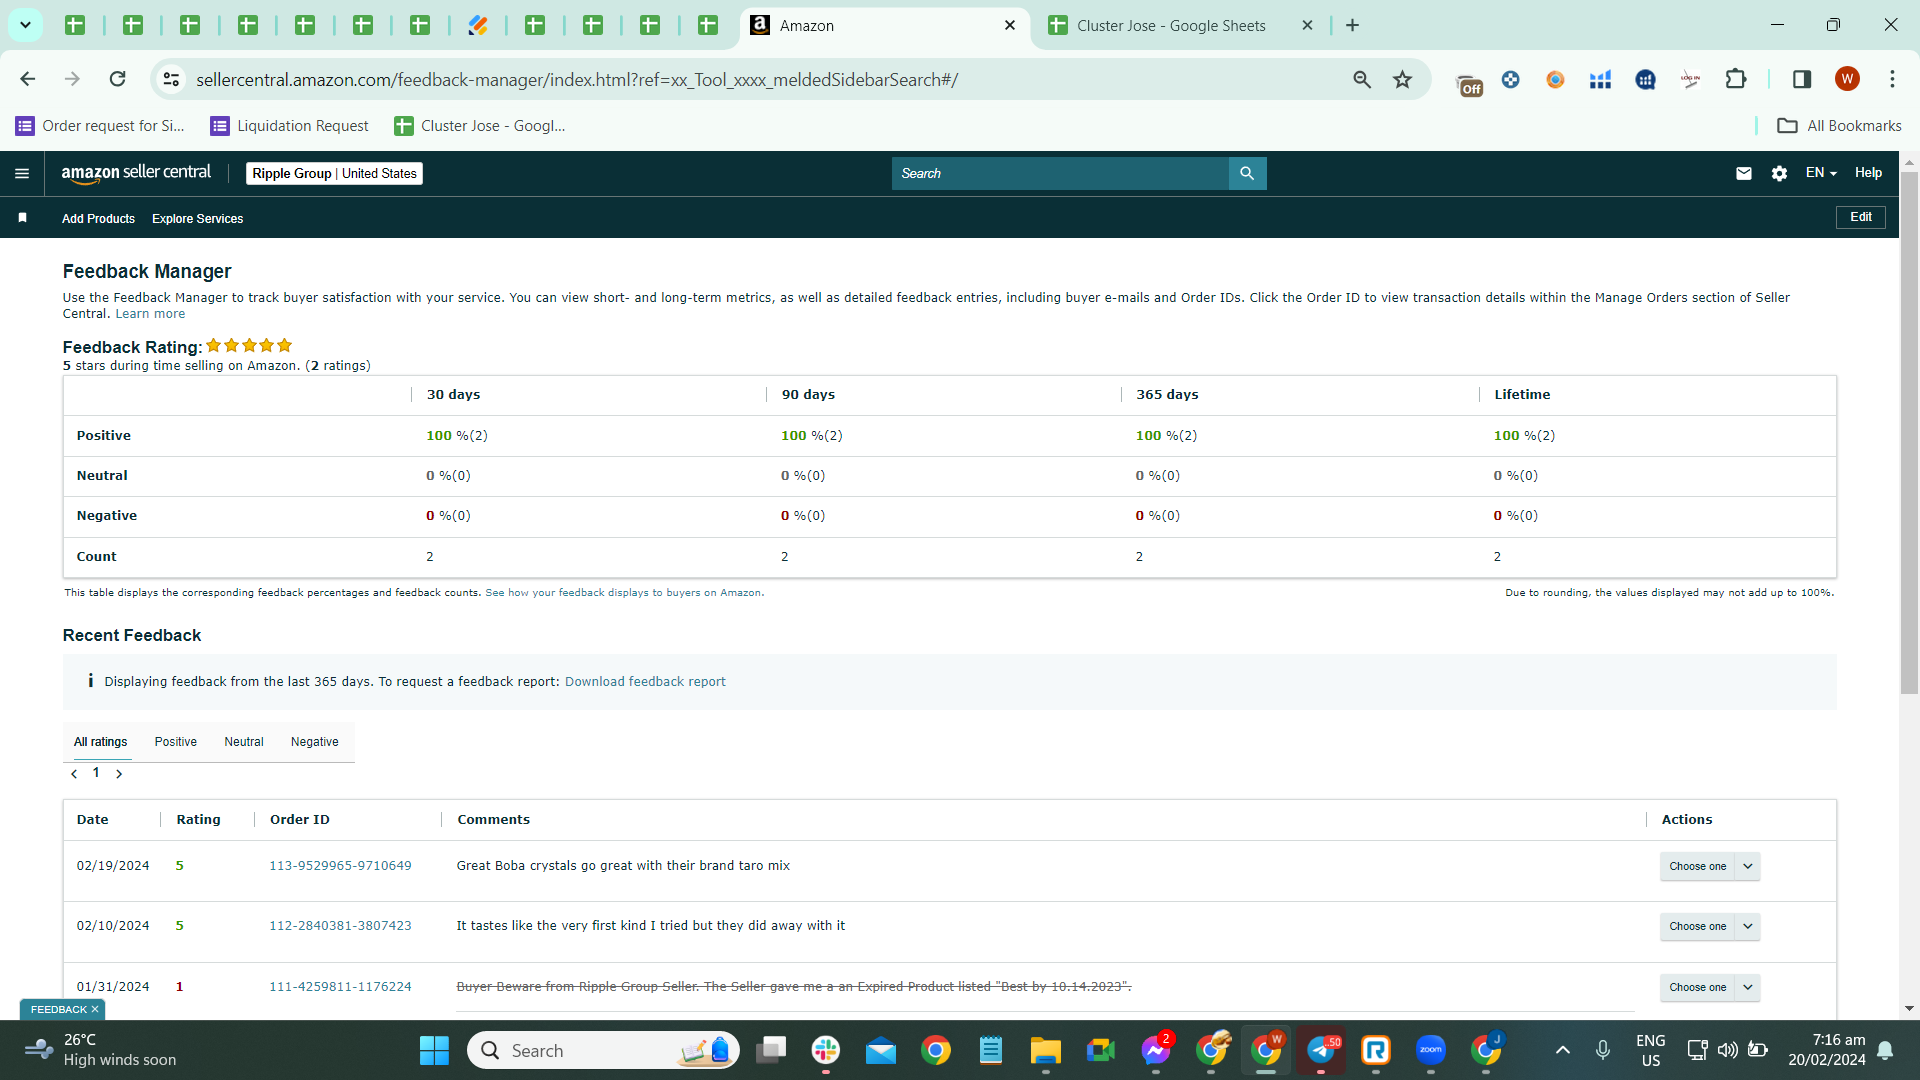This screenshot has width=1920, height=1080.
Task: Bookmark this page with the star icon
Action: (1403, 79)
